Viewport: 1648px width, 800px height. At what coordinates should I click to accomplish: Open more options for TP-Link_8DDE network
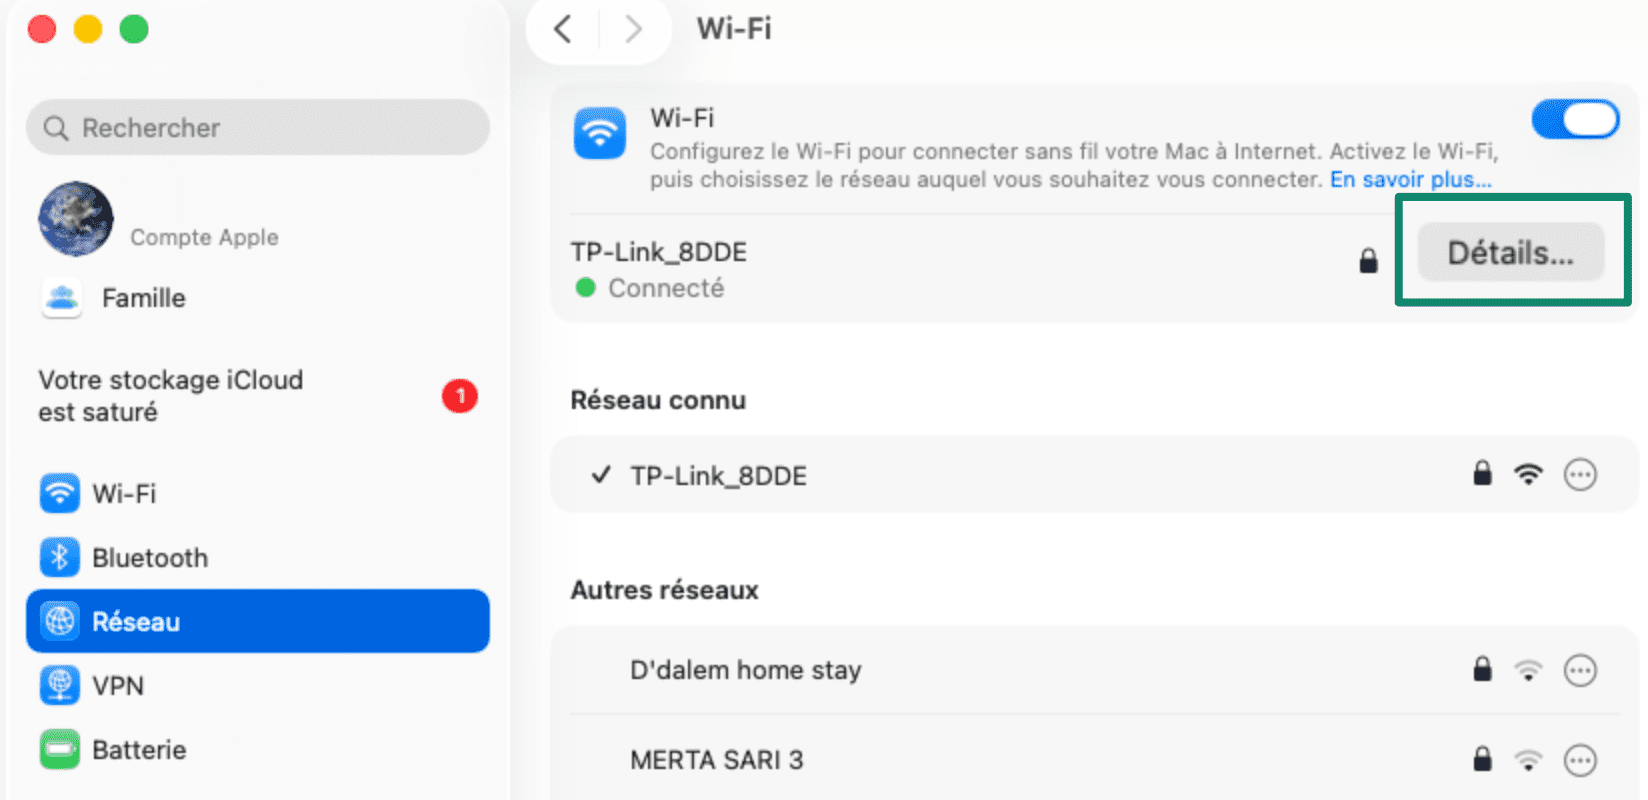[1579, 475]
